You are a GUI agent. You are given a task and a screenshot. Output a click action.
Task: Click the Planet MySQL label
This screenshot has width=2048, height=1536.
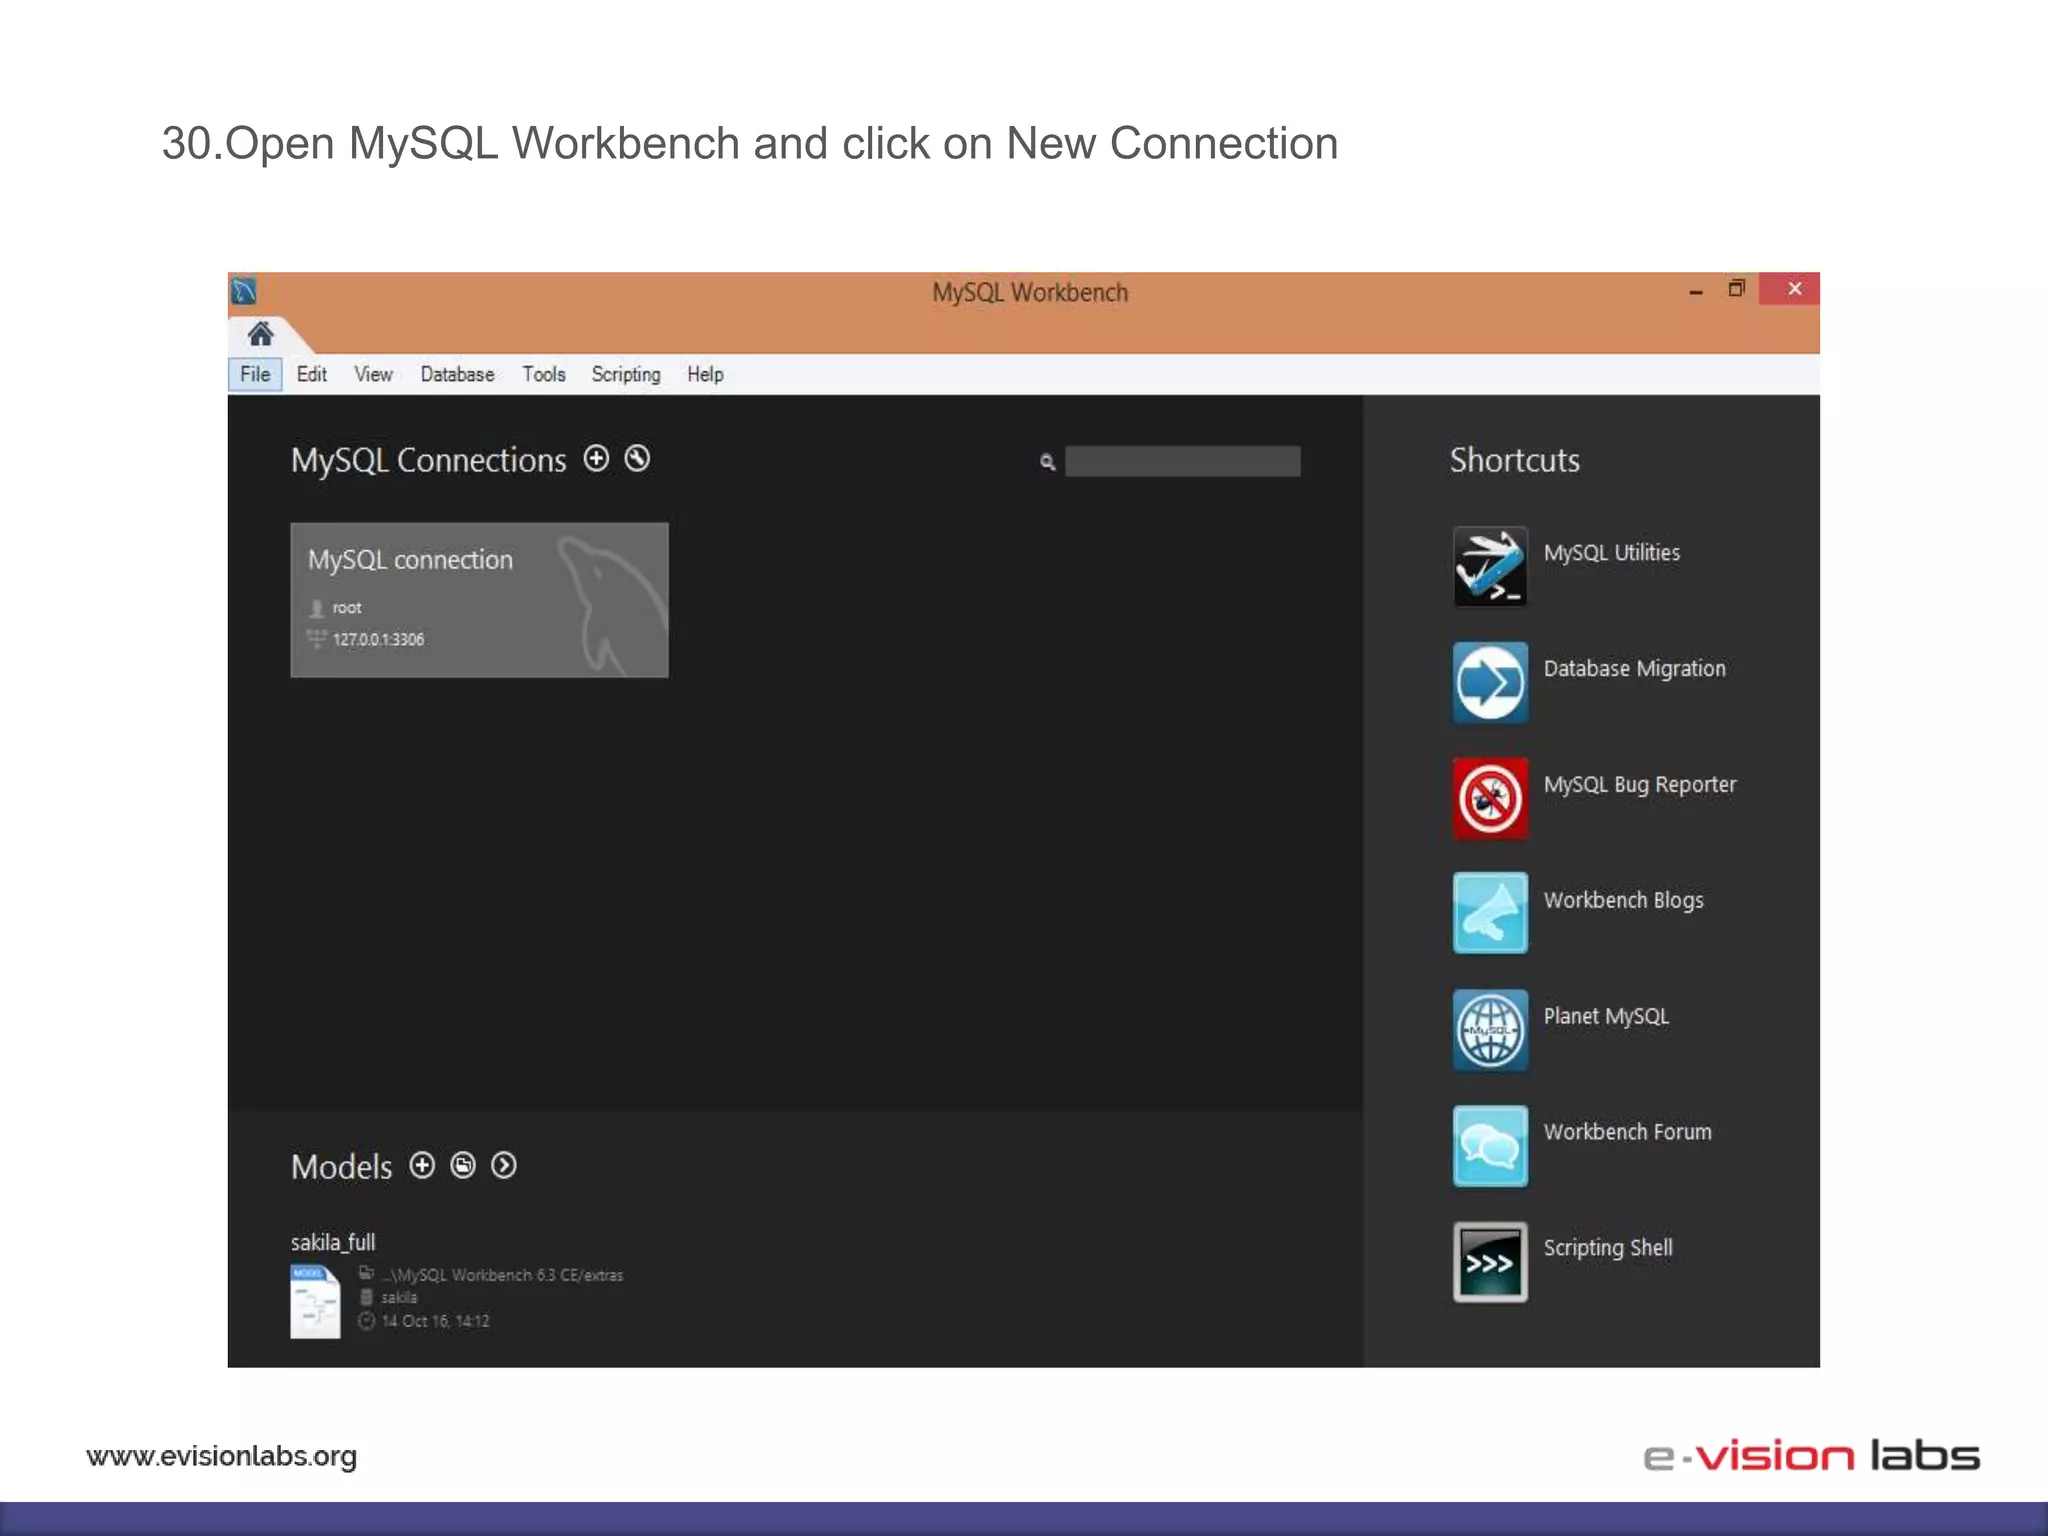(1606, 1017)
